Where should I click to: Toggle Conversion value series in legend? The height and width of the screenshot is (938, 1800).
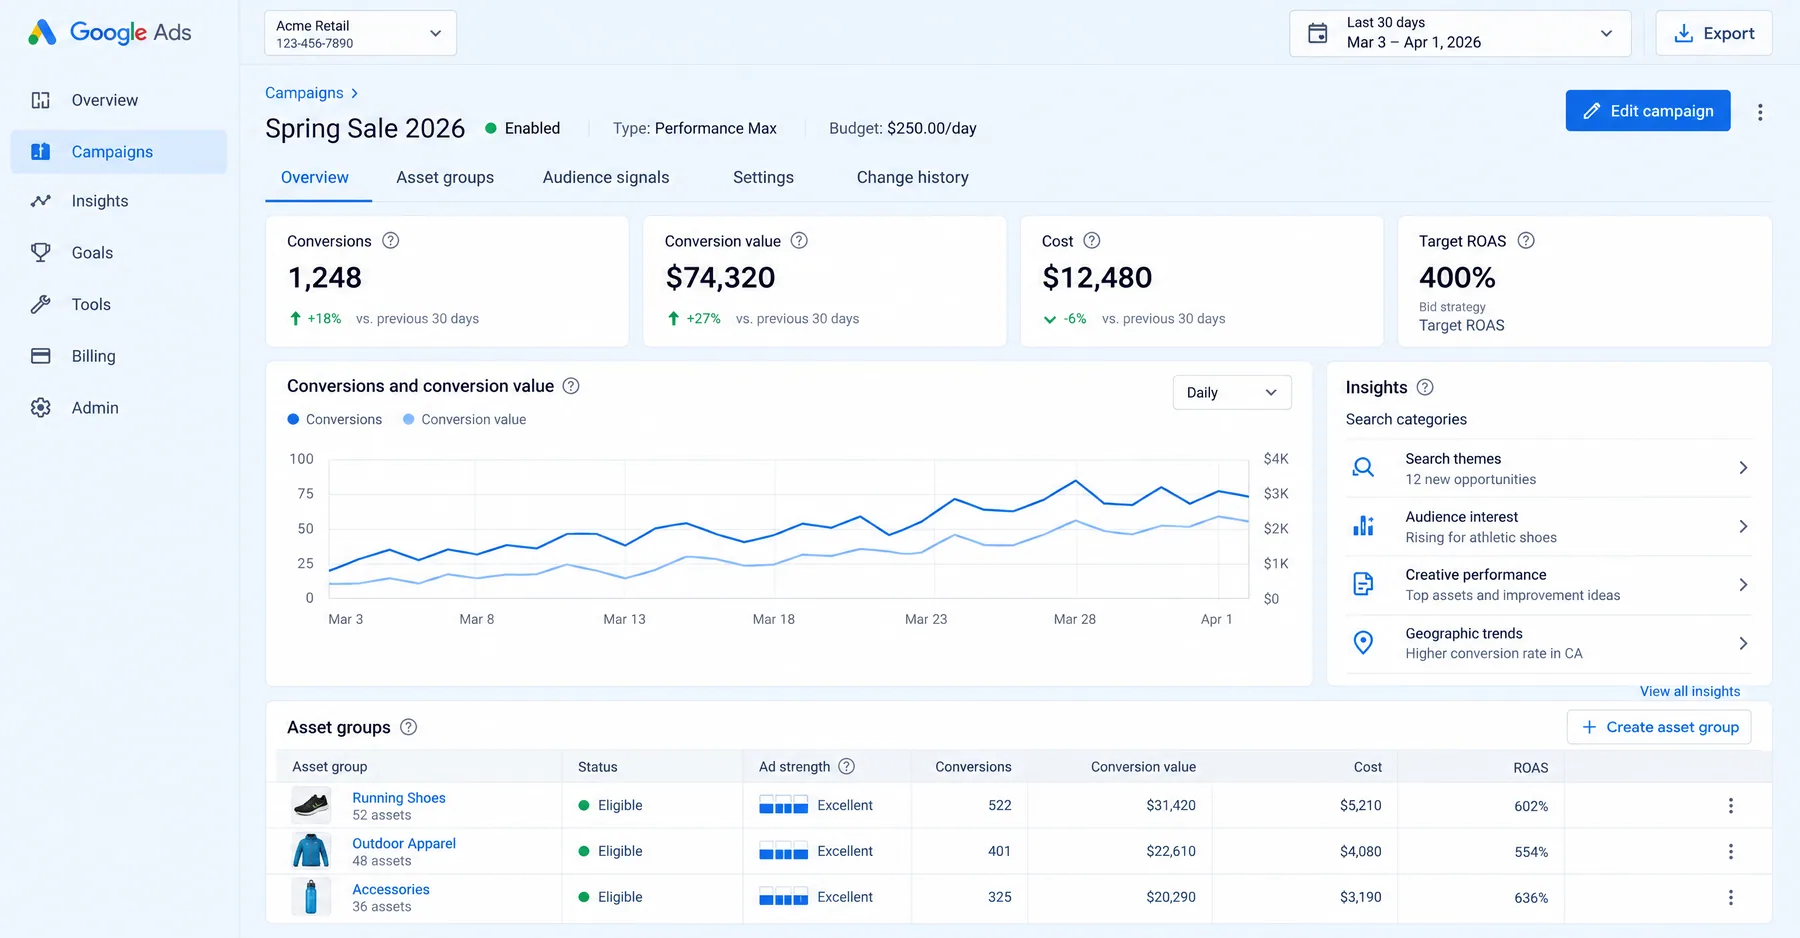[x=465, y=420]
